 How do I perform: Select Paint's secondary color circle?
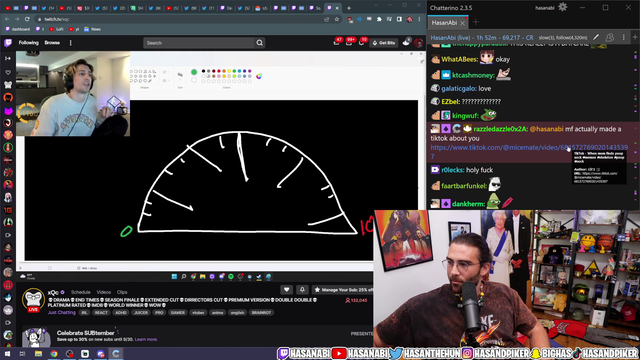[x=194, y=80]
